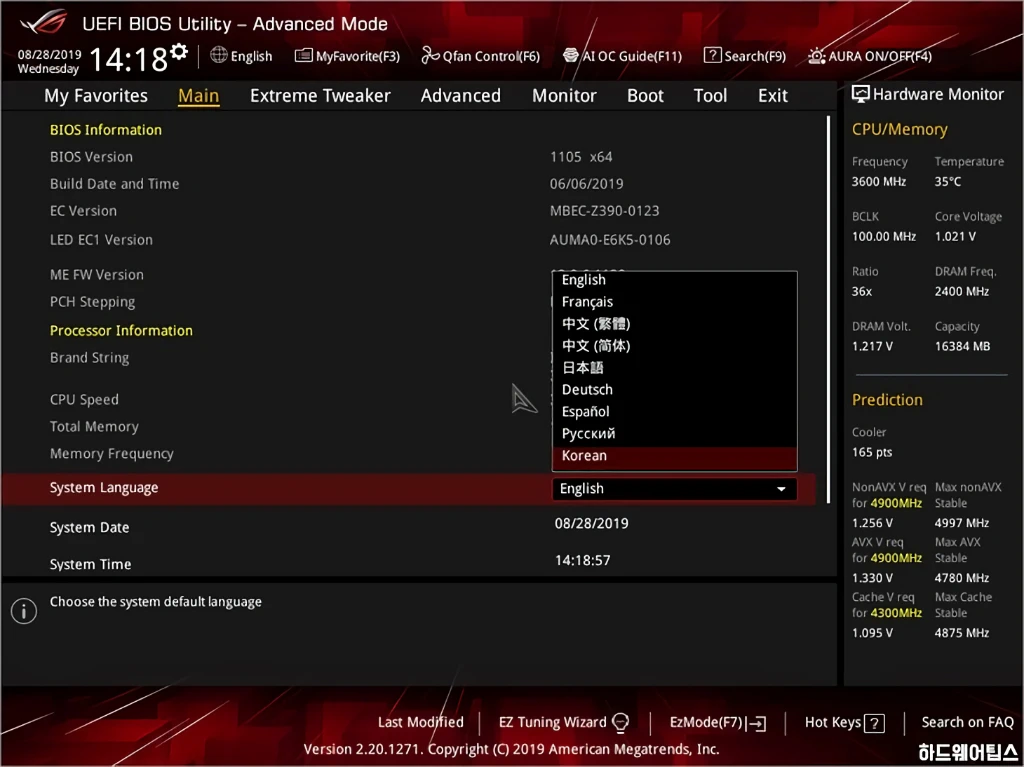Click the PCH Stepping label
1024x767 pixels.
[93, 302]
